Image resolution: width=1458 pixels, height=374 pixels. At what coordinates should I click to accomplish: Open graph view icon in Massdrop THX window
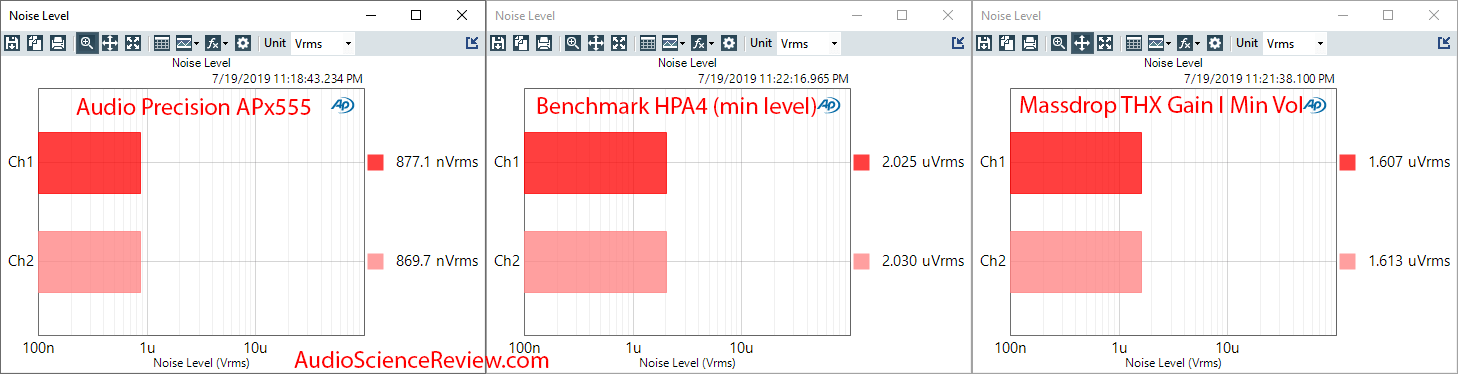point(1155,43)
